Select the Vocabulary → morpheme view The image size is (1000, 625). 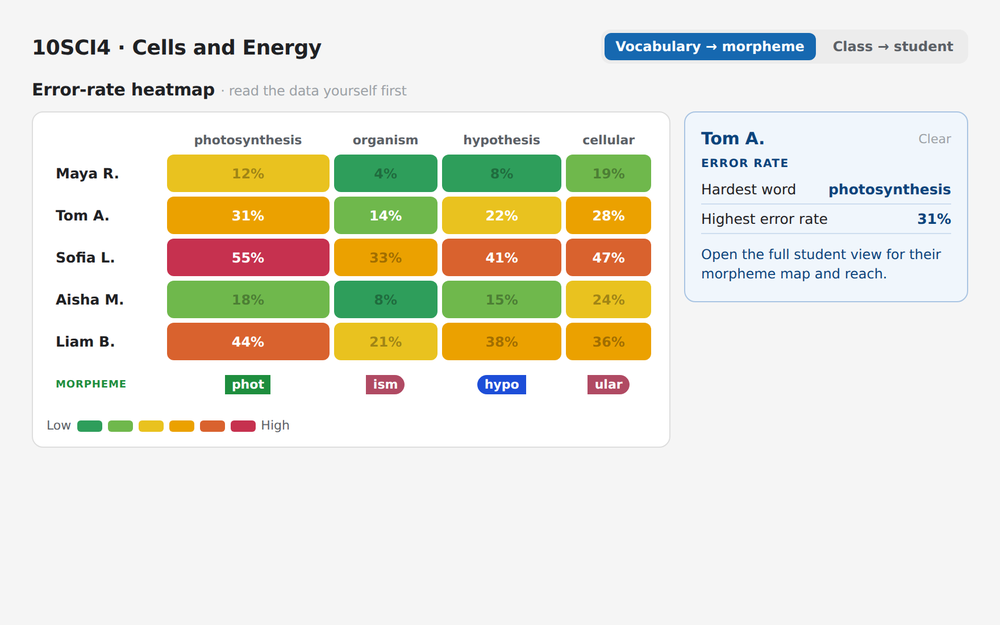click(x=710, y=47)
